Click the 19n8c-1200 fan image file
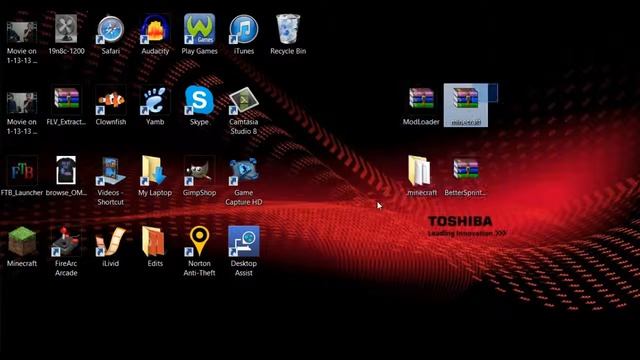Viewport: 640px width, 360px height. (66, 29)
